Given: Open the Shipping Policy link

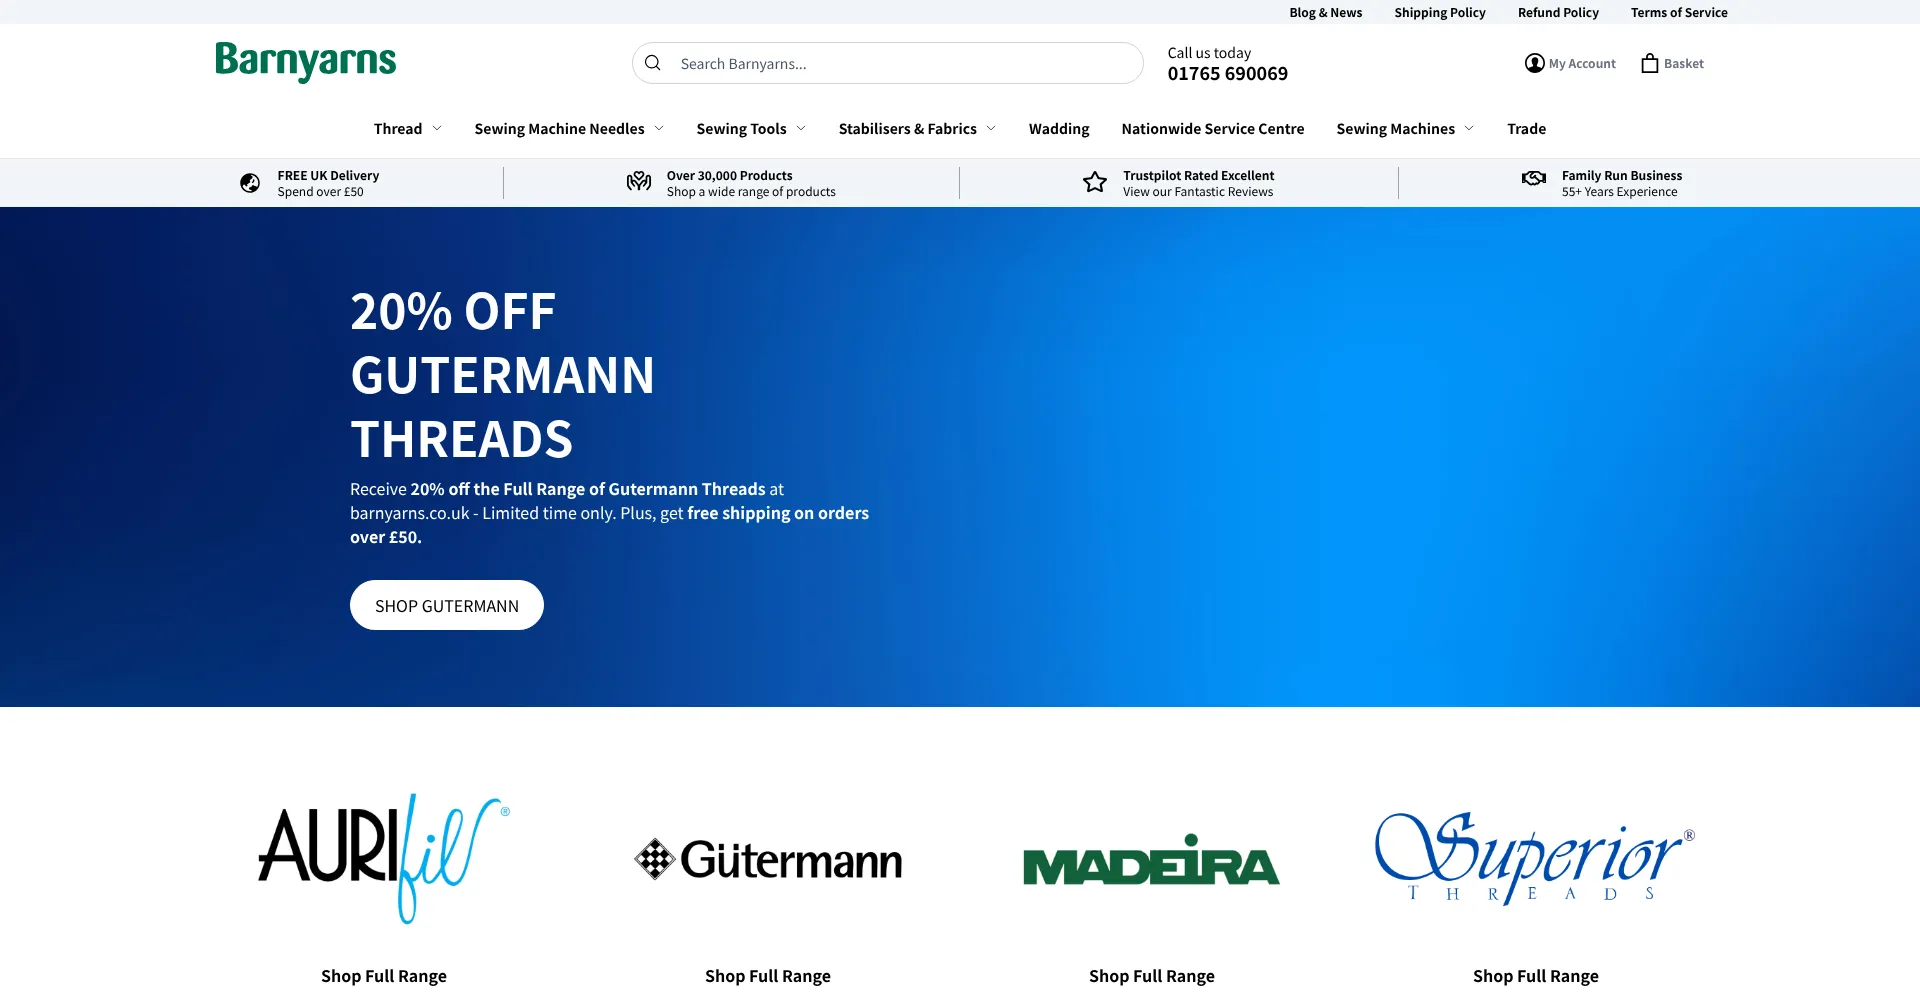Looking at the screenshot, I should tap(1440, 12).
